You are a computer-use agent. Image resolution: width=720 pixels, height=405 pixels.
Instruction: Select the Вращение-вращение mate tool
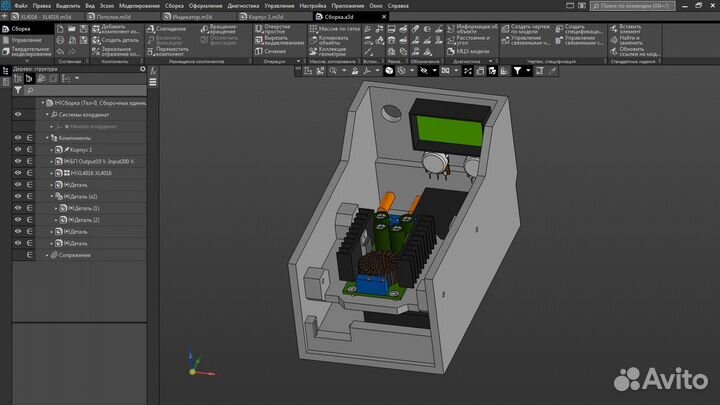tap(220, 28)
